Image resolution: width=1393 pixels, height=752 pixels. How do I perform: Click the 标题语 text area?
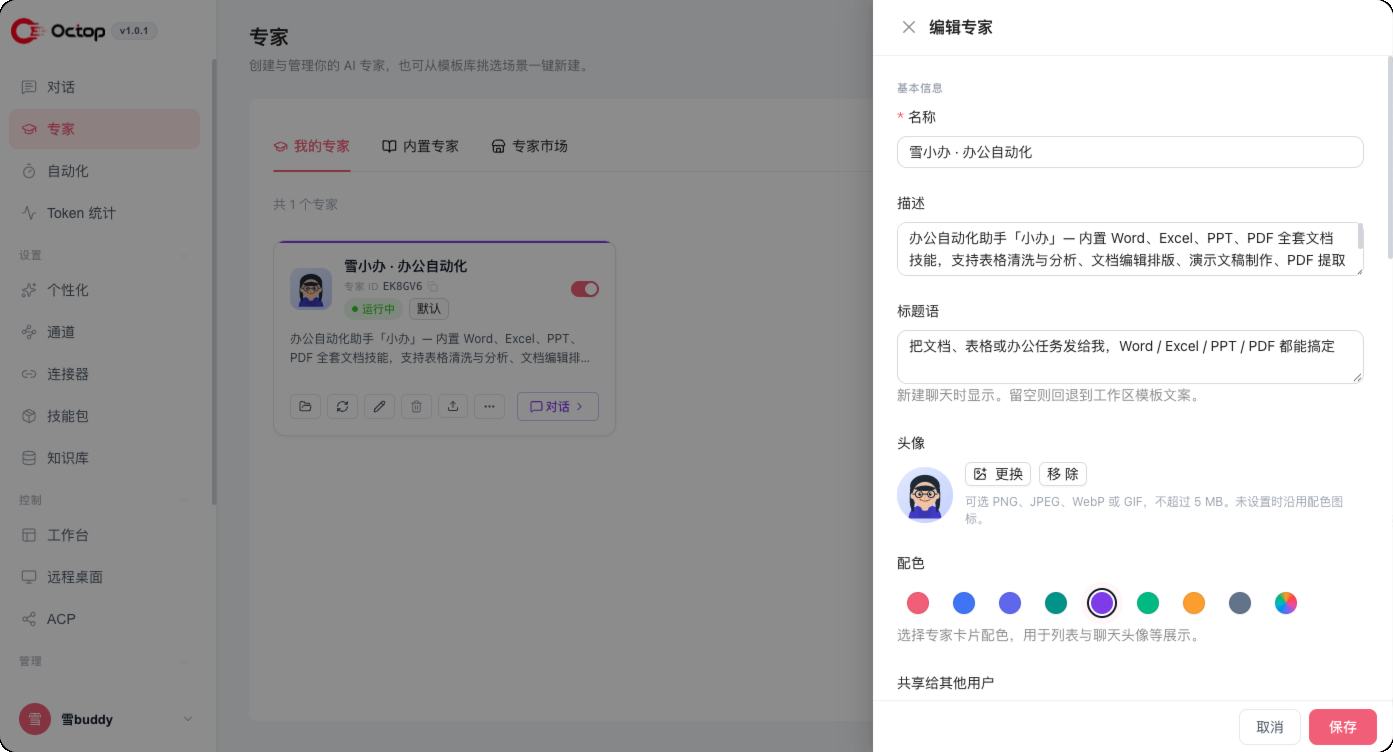[1130, 357]
